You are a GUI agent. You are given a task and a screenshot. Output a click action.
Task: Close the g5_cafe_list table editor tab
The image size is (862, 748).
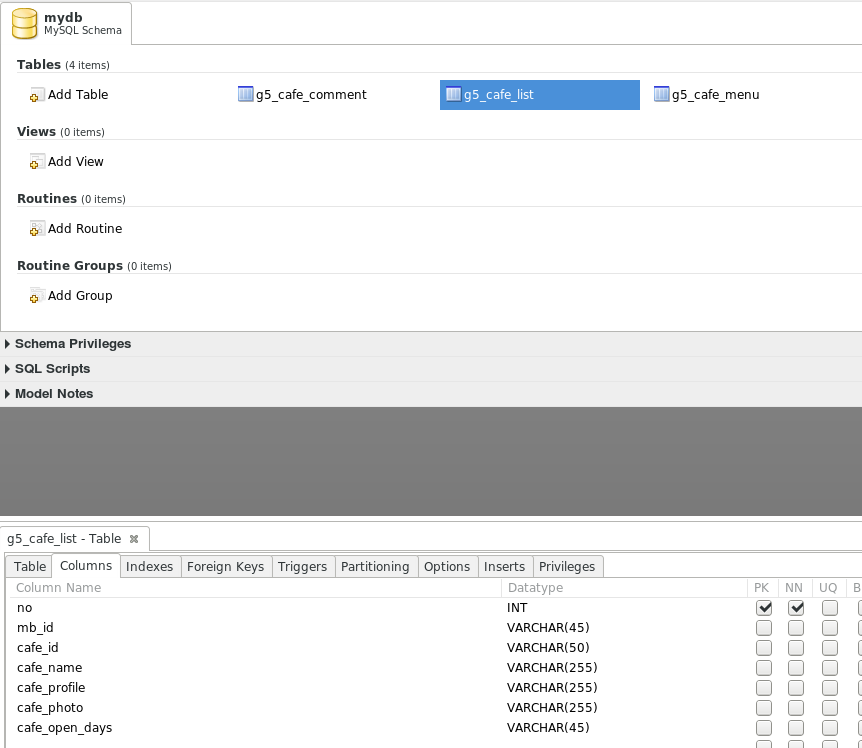point(134,539)
